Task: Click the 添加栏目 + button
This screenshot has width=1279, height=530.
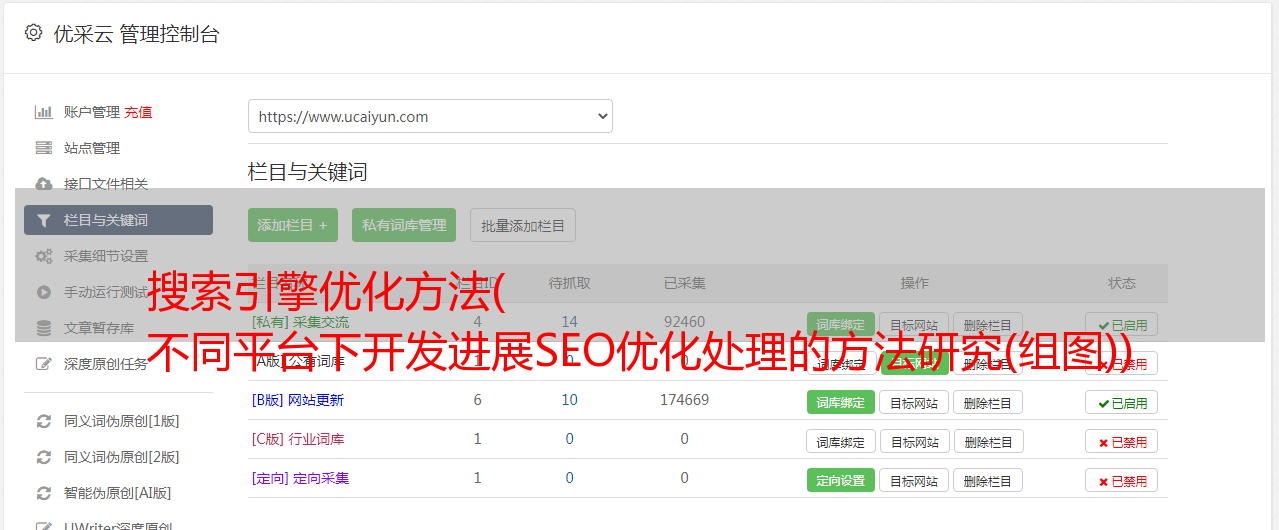Action: (293, 225)
